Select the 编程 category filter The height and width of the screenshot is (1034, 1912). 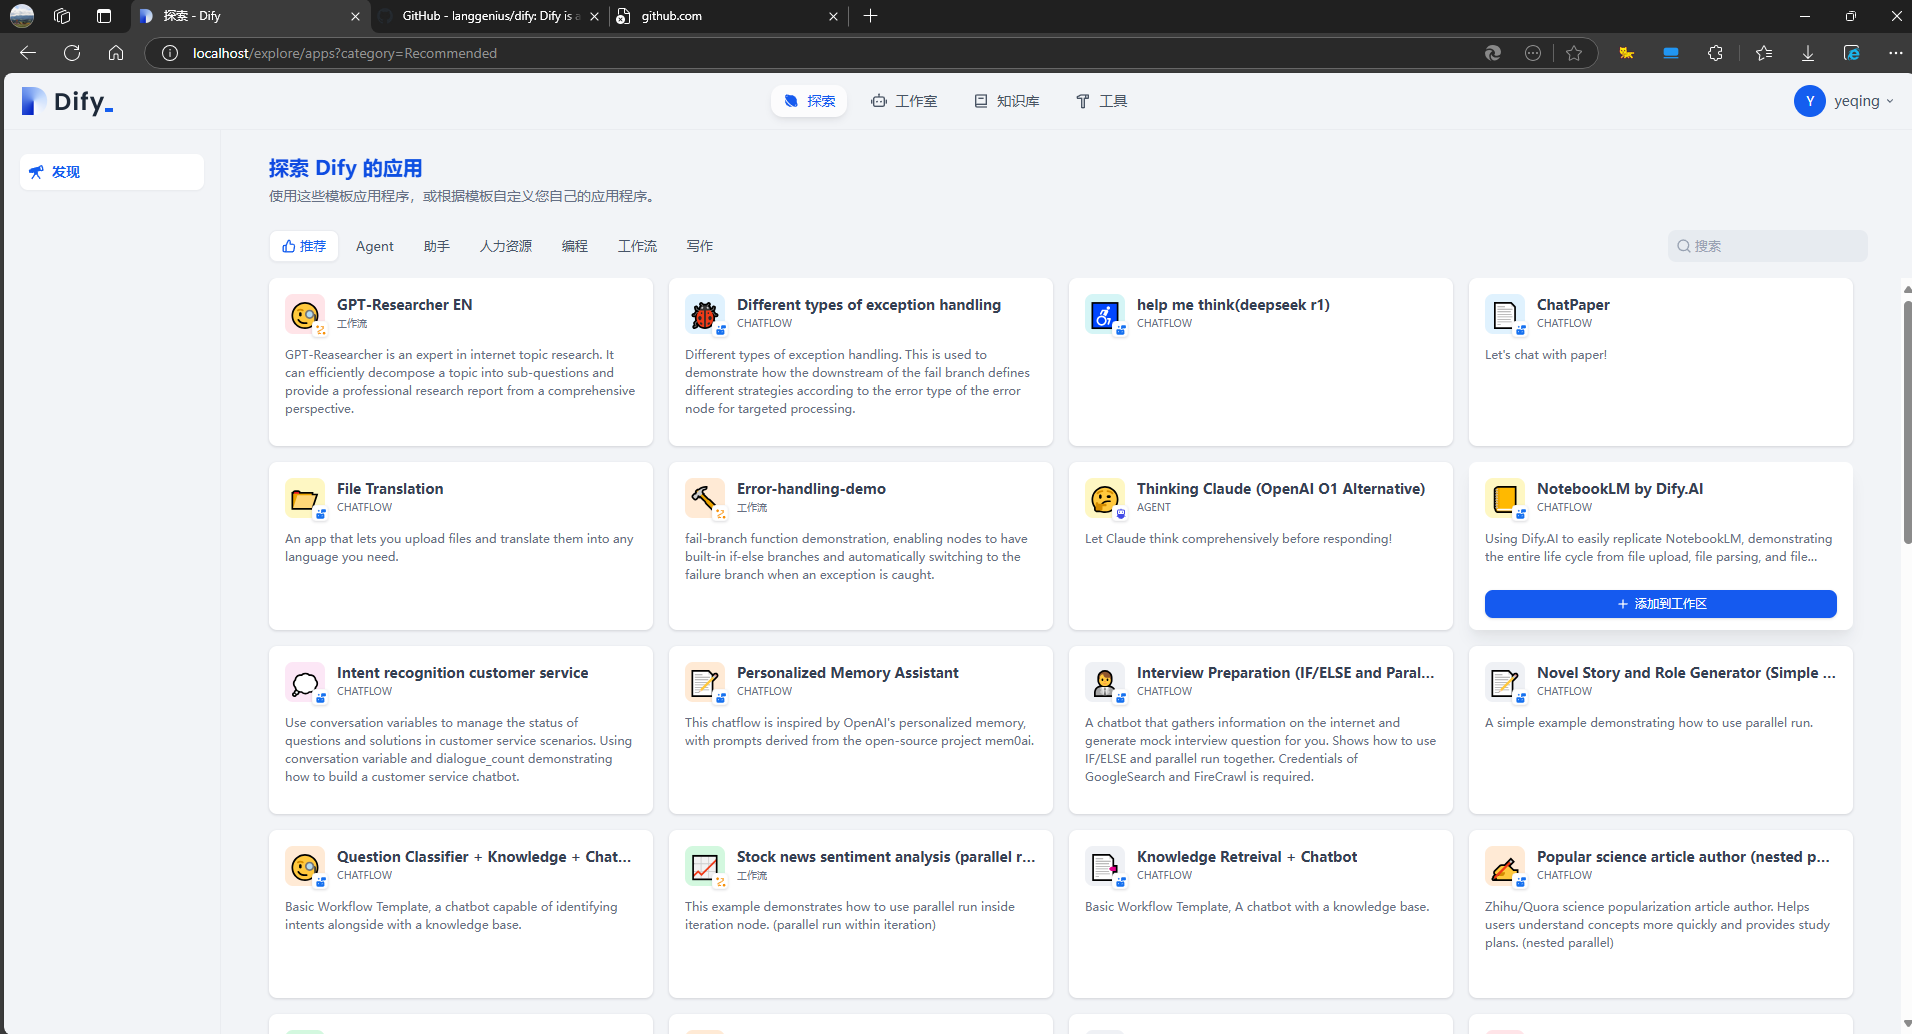575,246
